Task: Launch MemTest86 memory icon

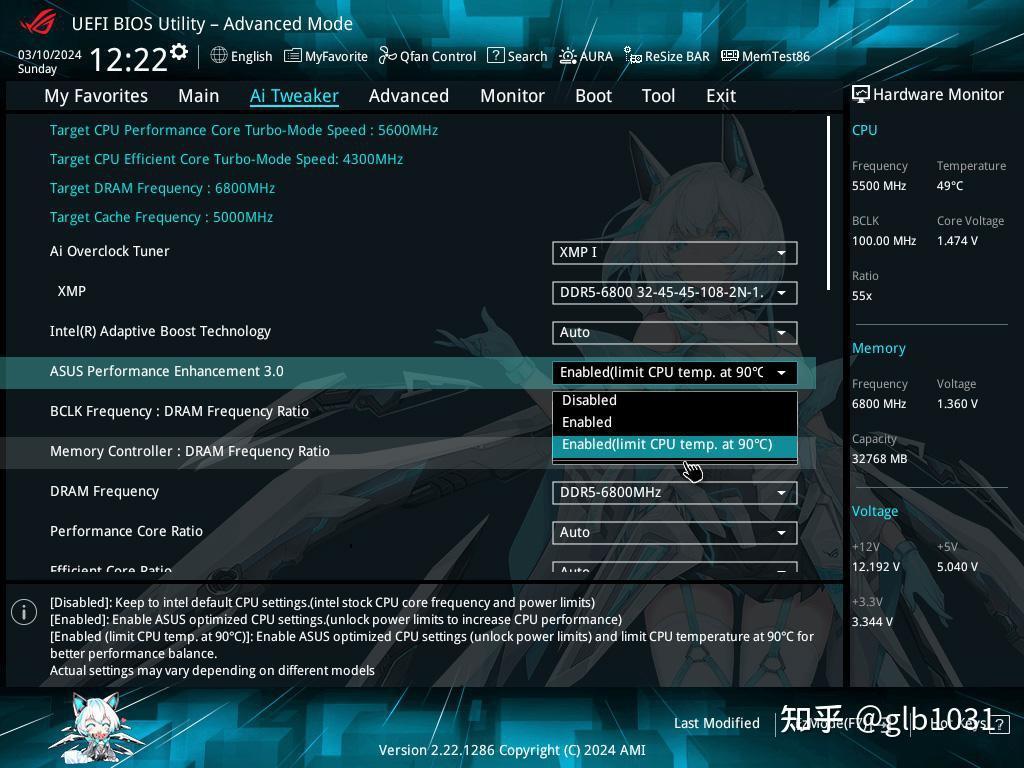Action: pos(729,56)
